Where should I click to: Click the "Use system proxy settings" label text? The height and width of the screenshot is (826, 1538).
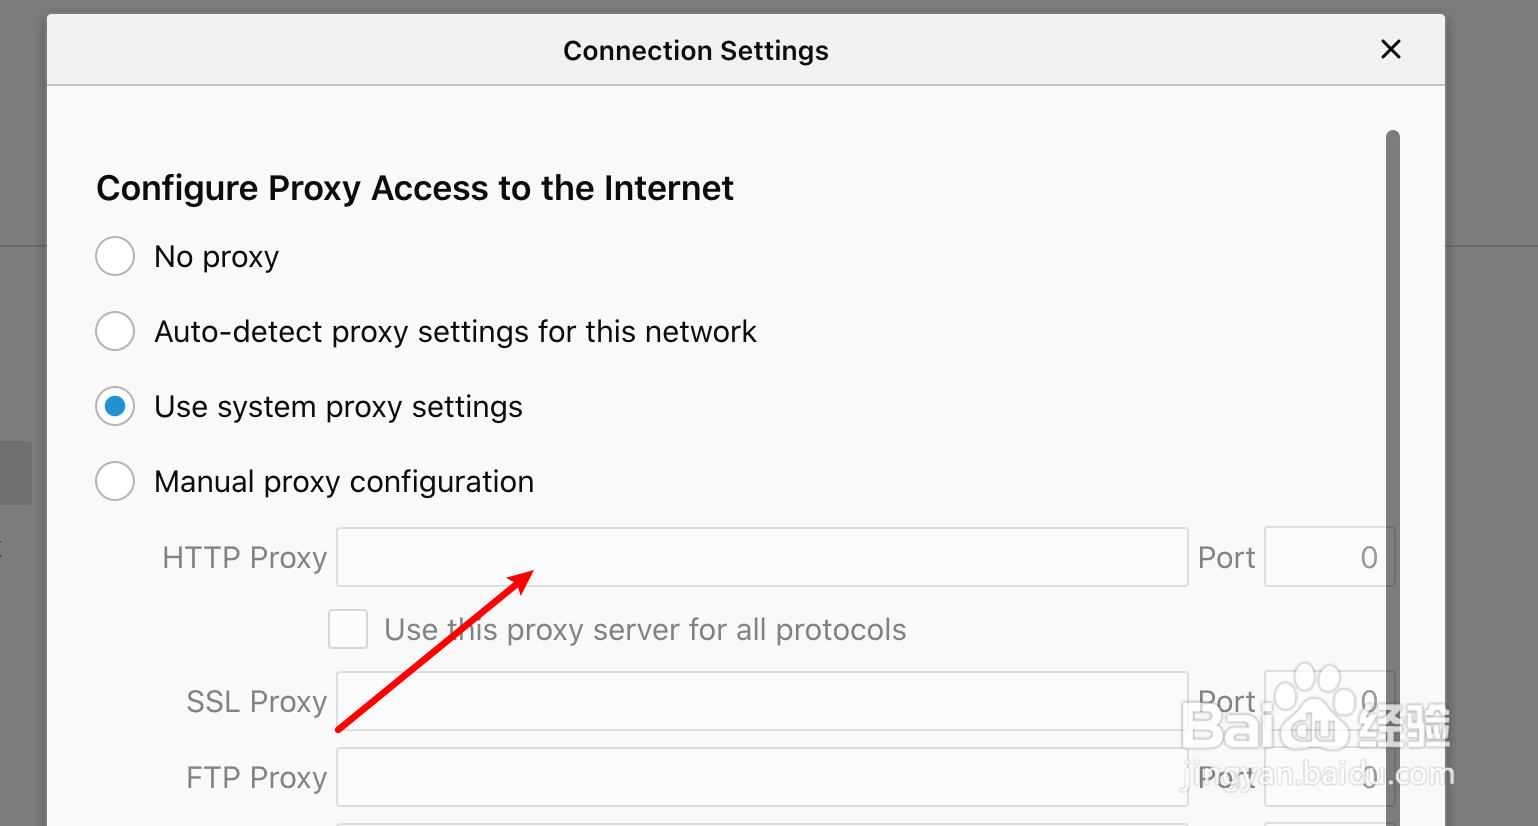tap(338, 407)
